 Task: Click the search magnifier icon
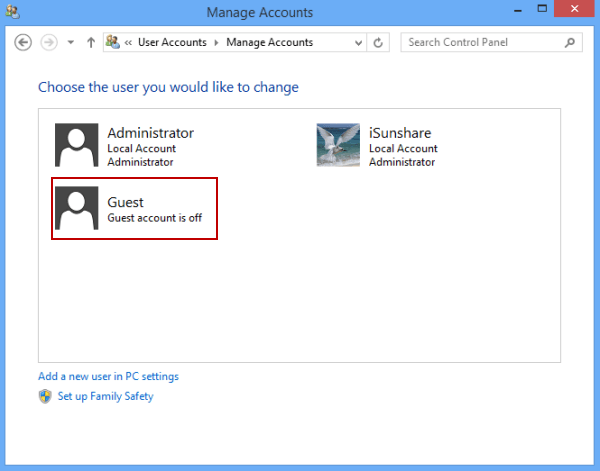tap(570, 42)
